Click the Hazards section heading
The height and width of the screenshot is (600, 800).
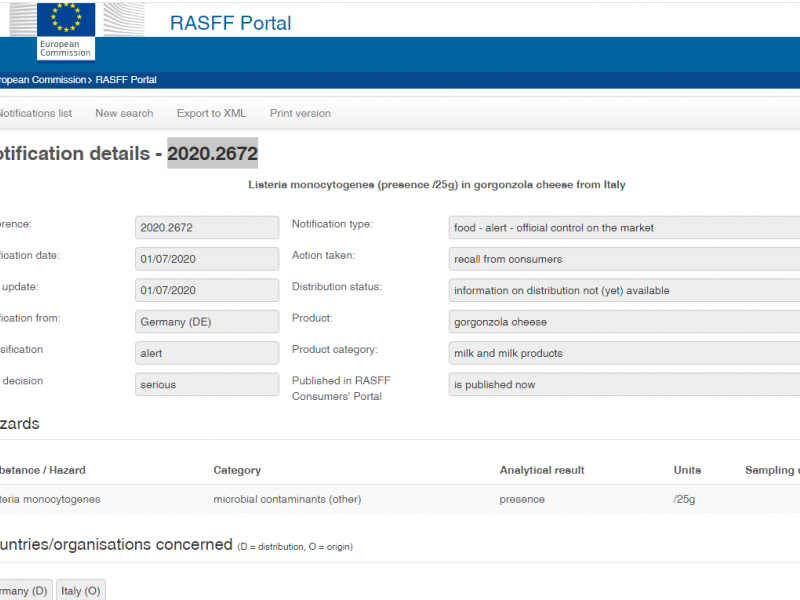[x=20, y=423]
